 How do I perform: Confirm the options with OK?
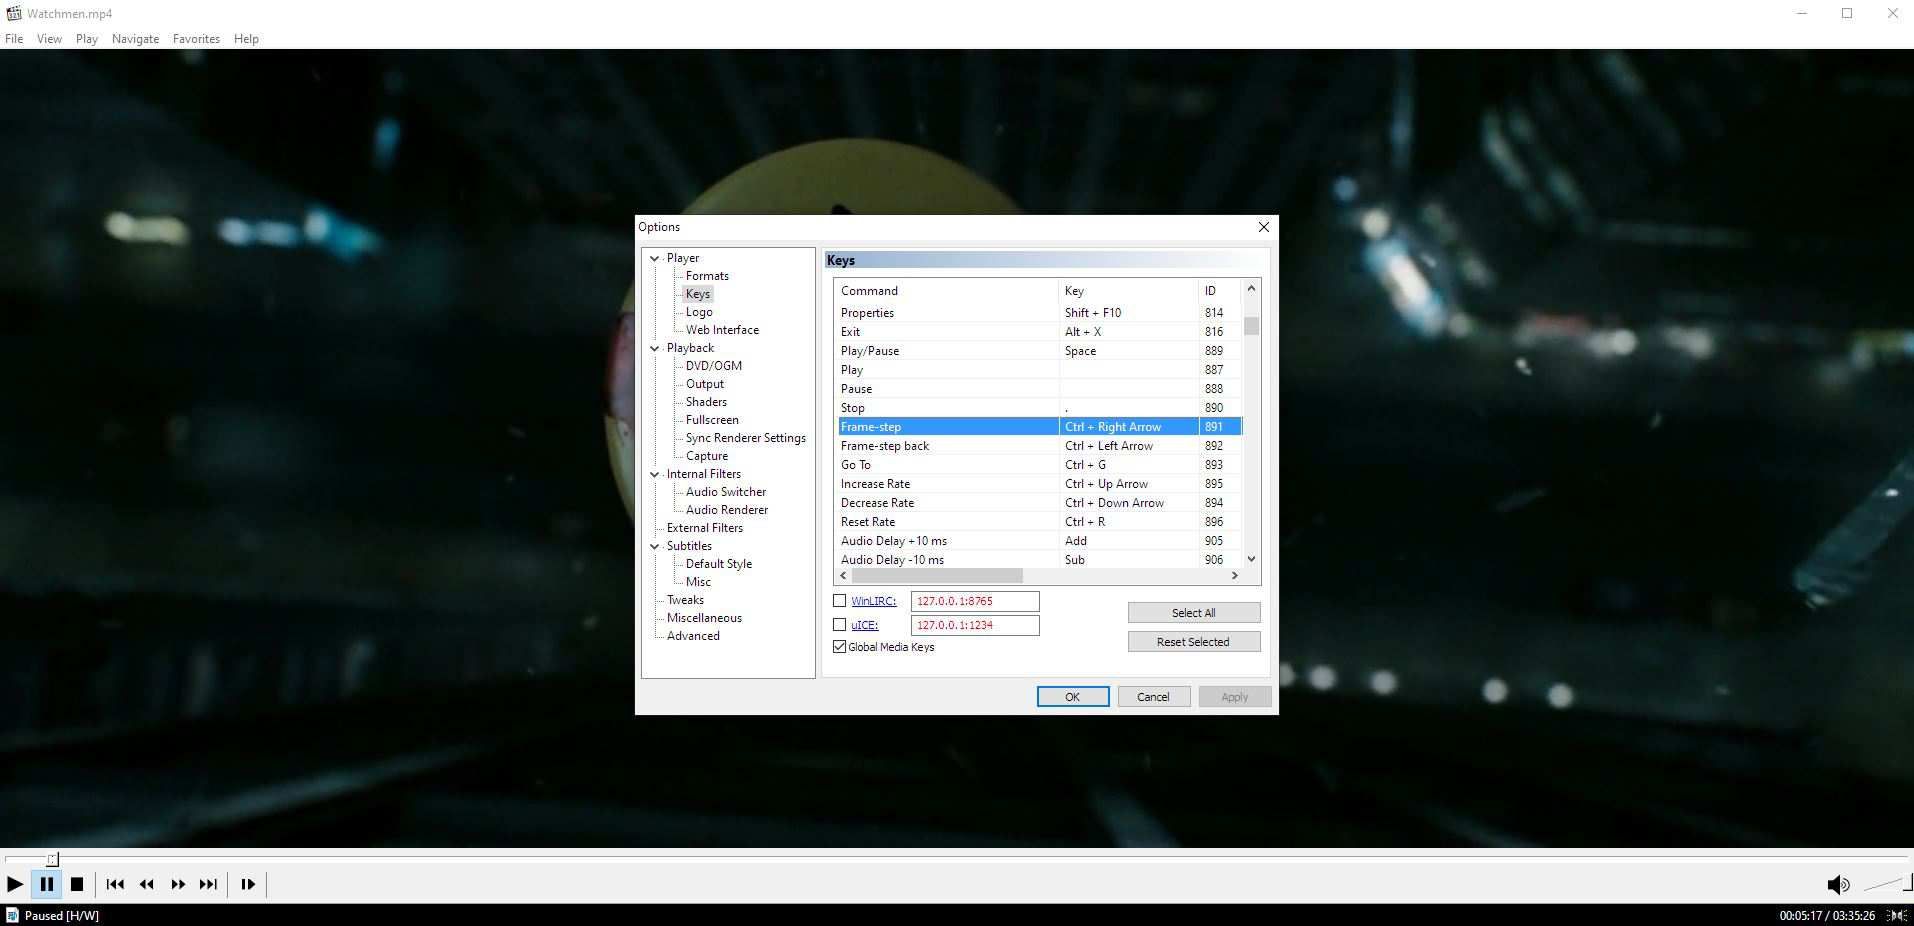coord(1073,697)
